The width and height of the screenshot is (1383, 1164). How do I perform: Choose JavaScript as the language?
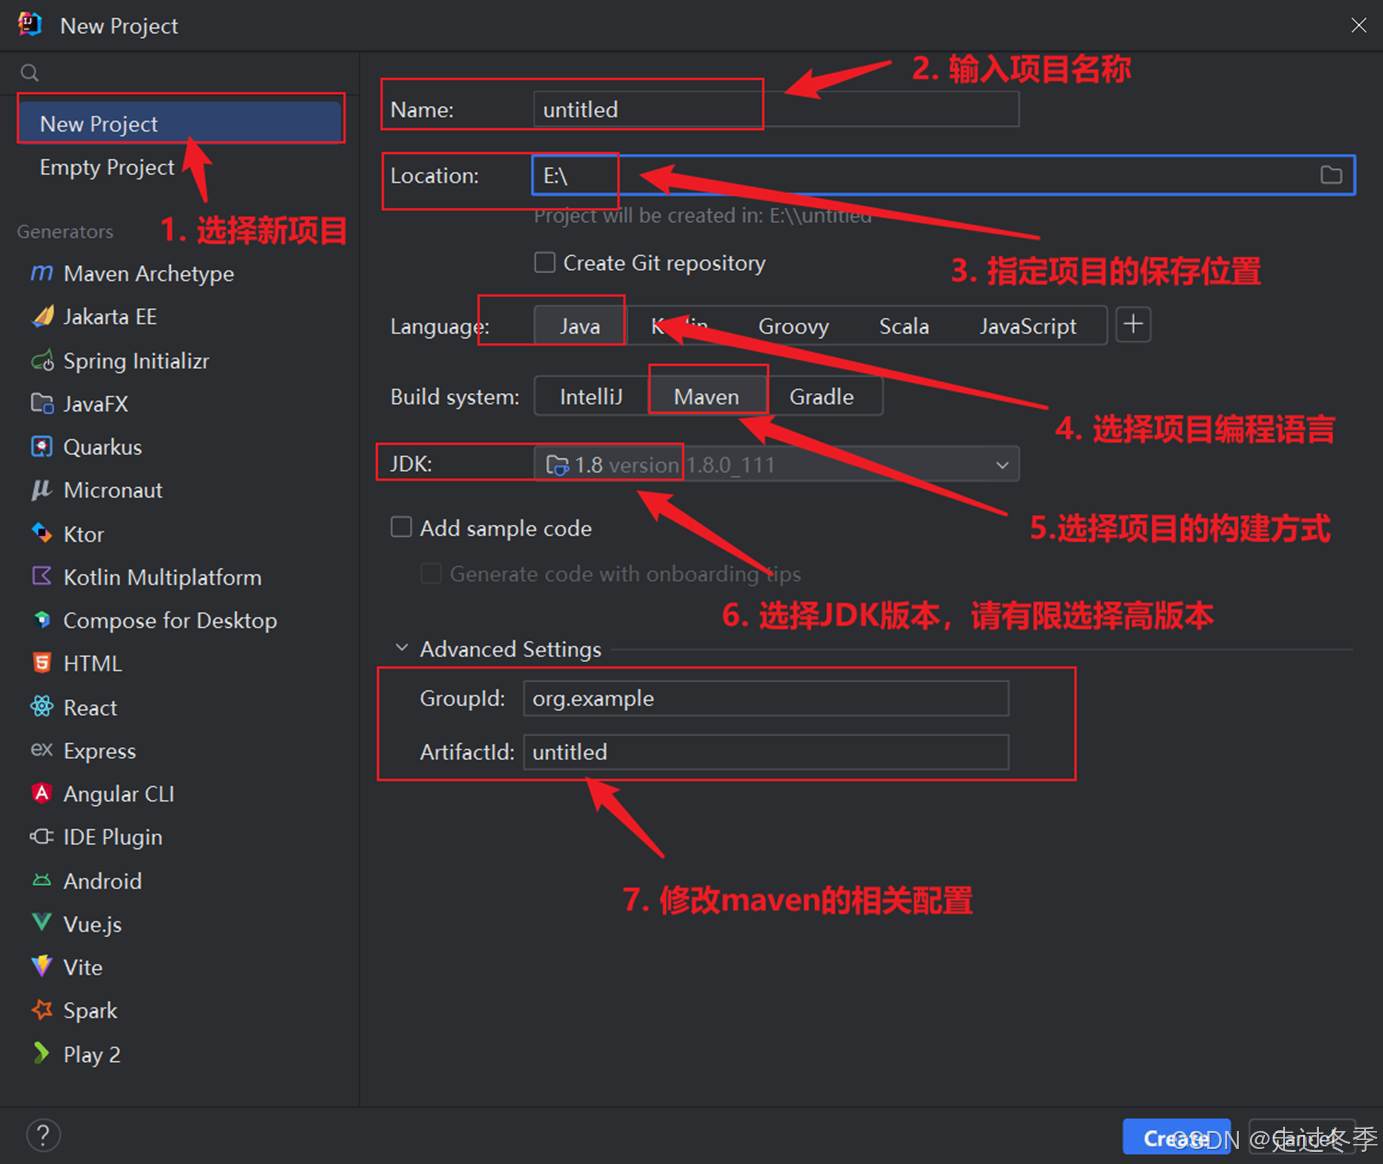1028,326
